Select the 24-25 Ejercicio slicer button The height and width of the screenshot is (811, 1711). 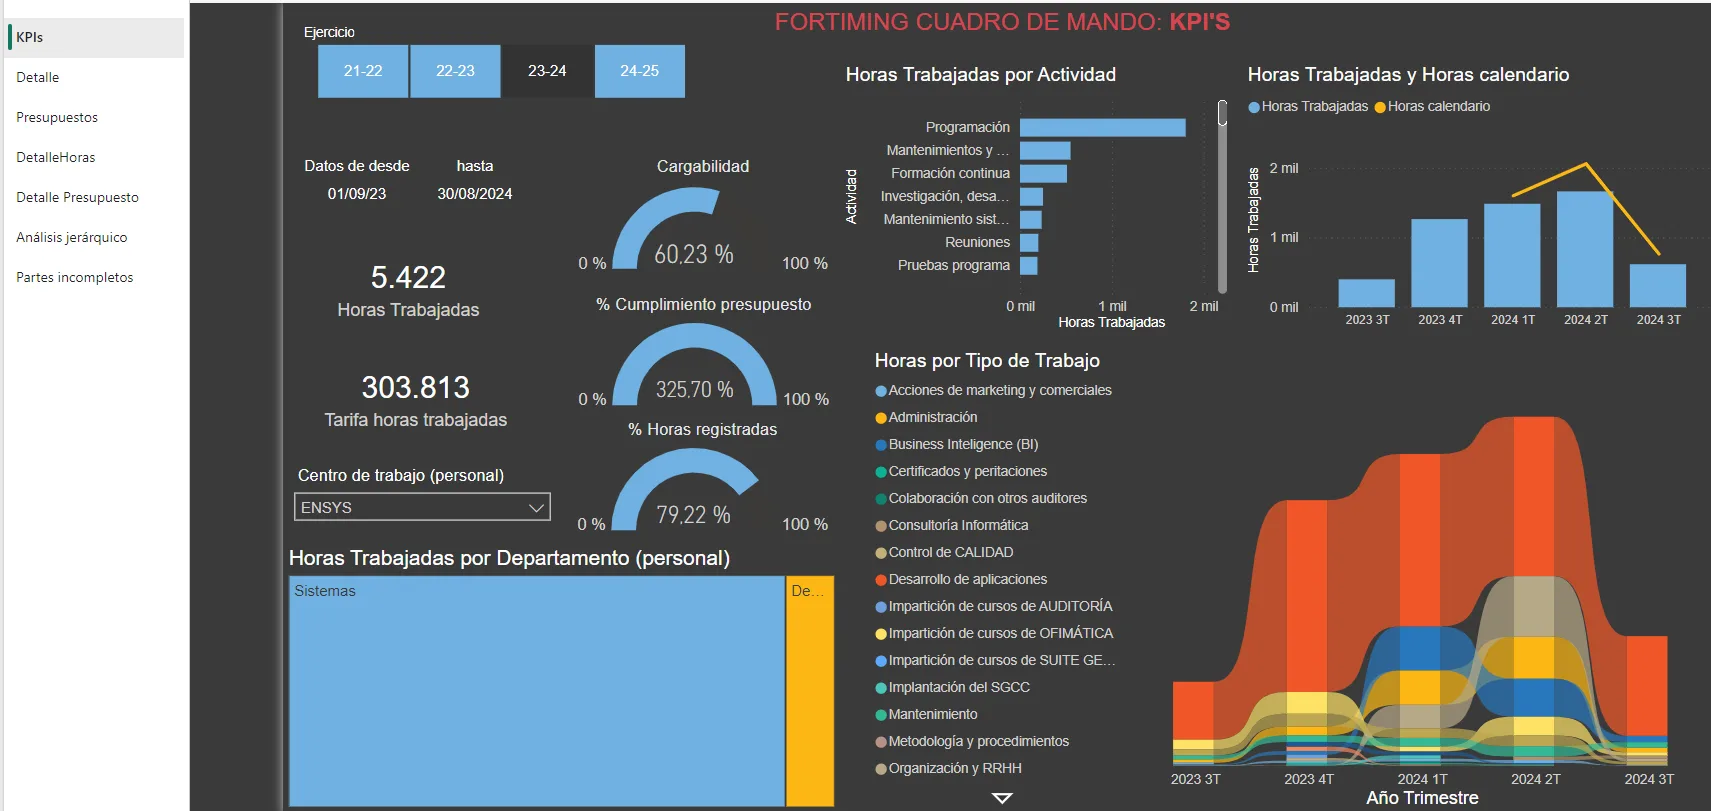tap(640, 71)
